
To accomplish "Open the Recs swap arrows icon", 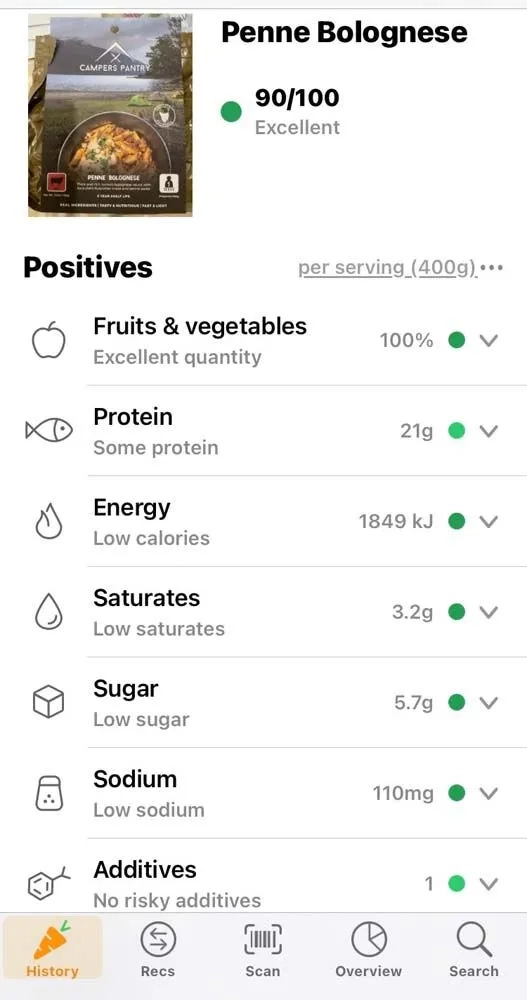I will pyautogui.click(x=158, y=941).
